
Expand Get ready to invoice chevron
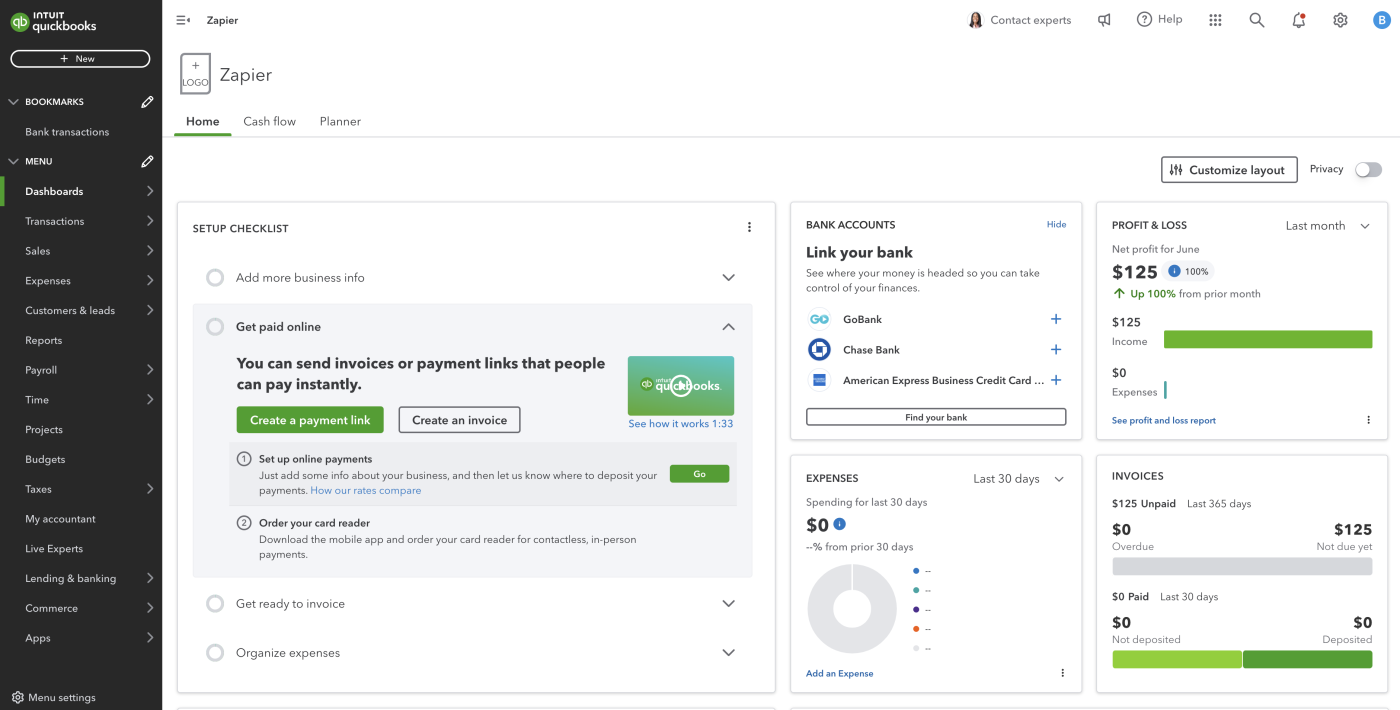click(x=728, y=604)
